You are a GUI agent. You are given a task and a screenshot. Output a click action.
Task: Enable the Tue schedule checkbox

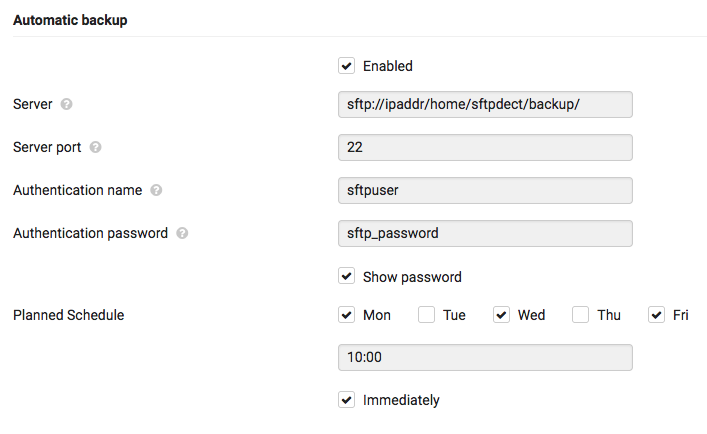[426, 315]
